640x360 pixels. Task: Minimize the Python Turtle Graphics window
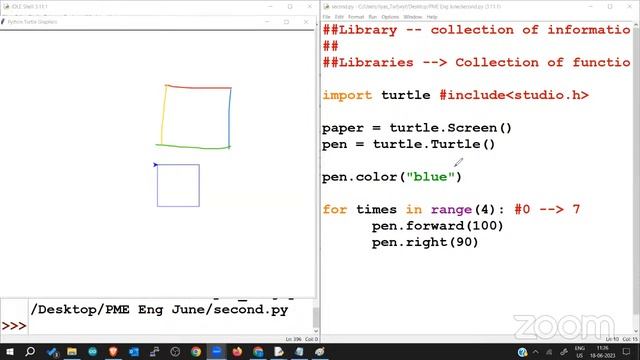[x=267, y=22]
